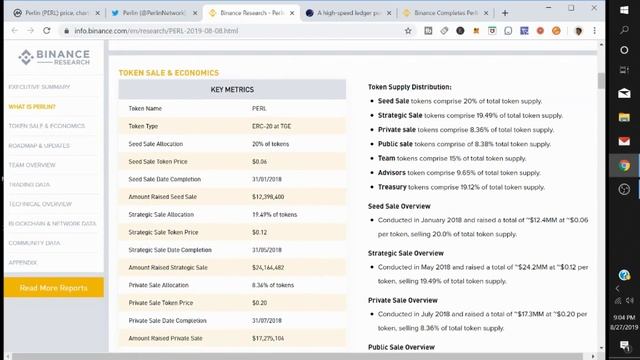This screenshot has width=640, height=360.
Task: Open Windows search from taskbar
Action: coord(624,30)
